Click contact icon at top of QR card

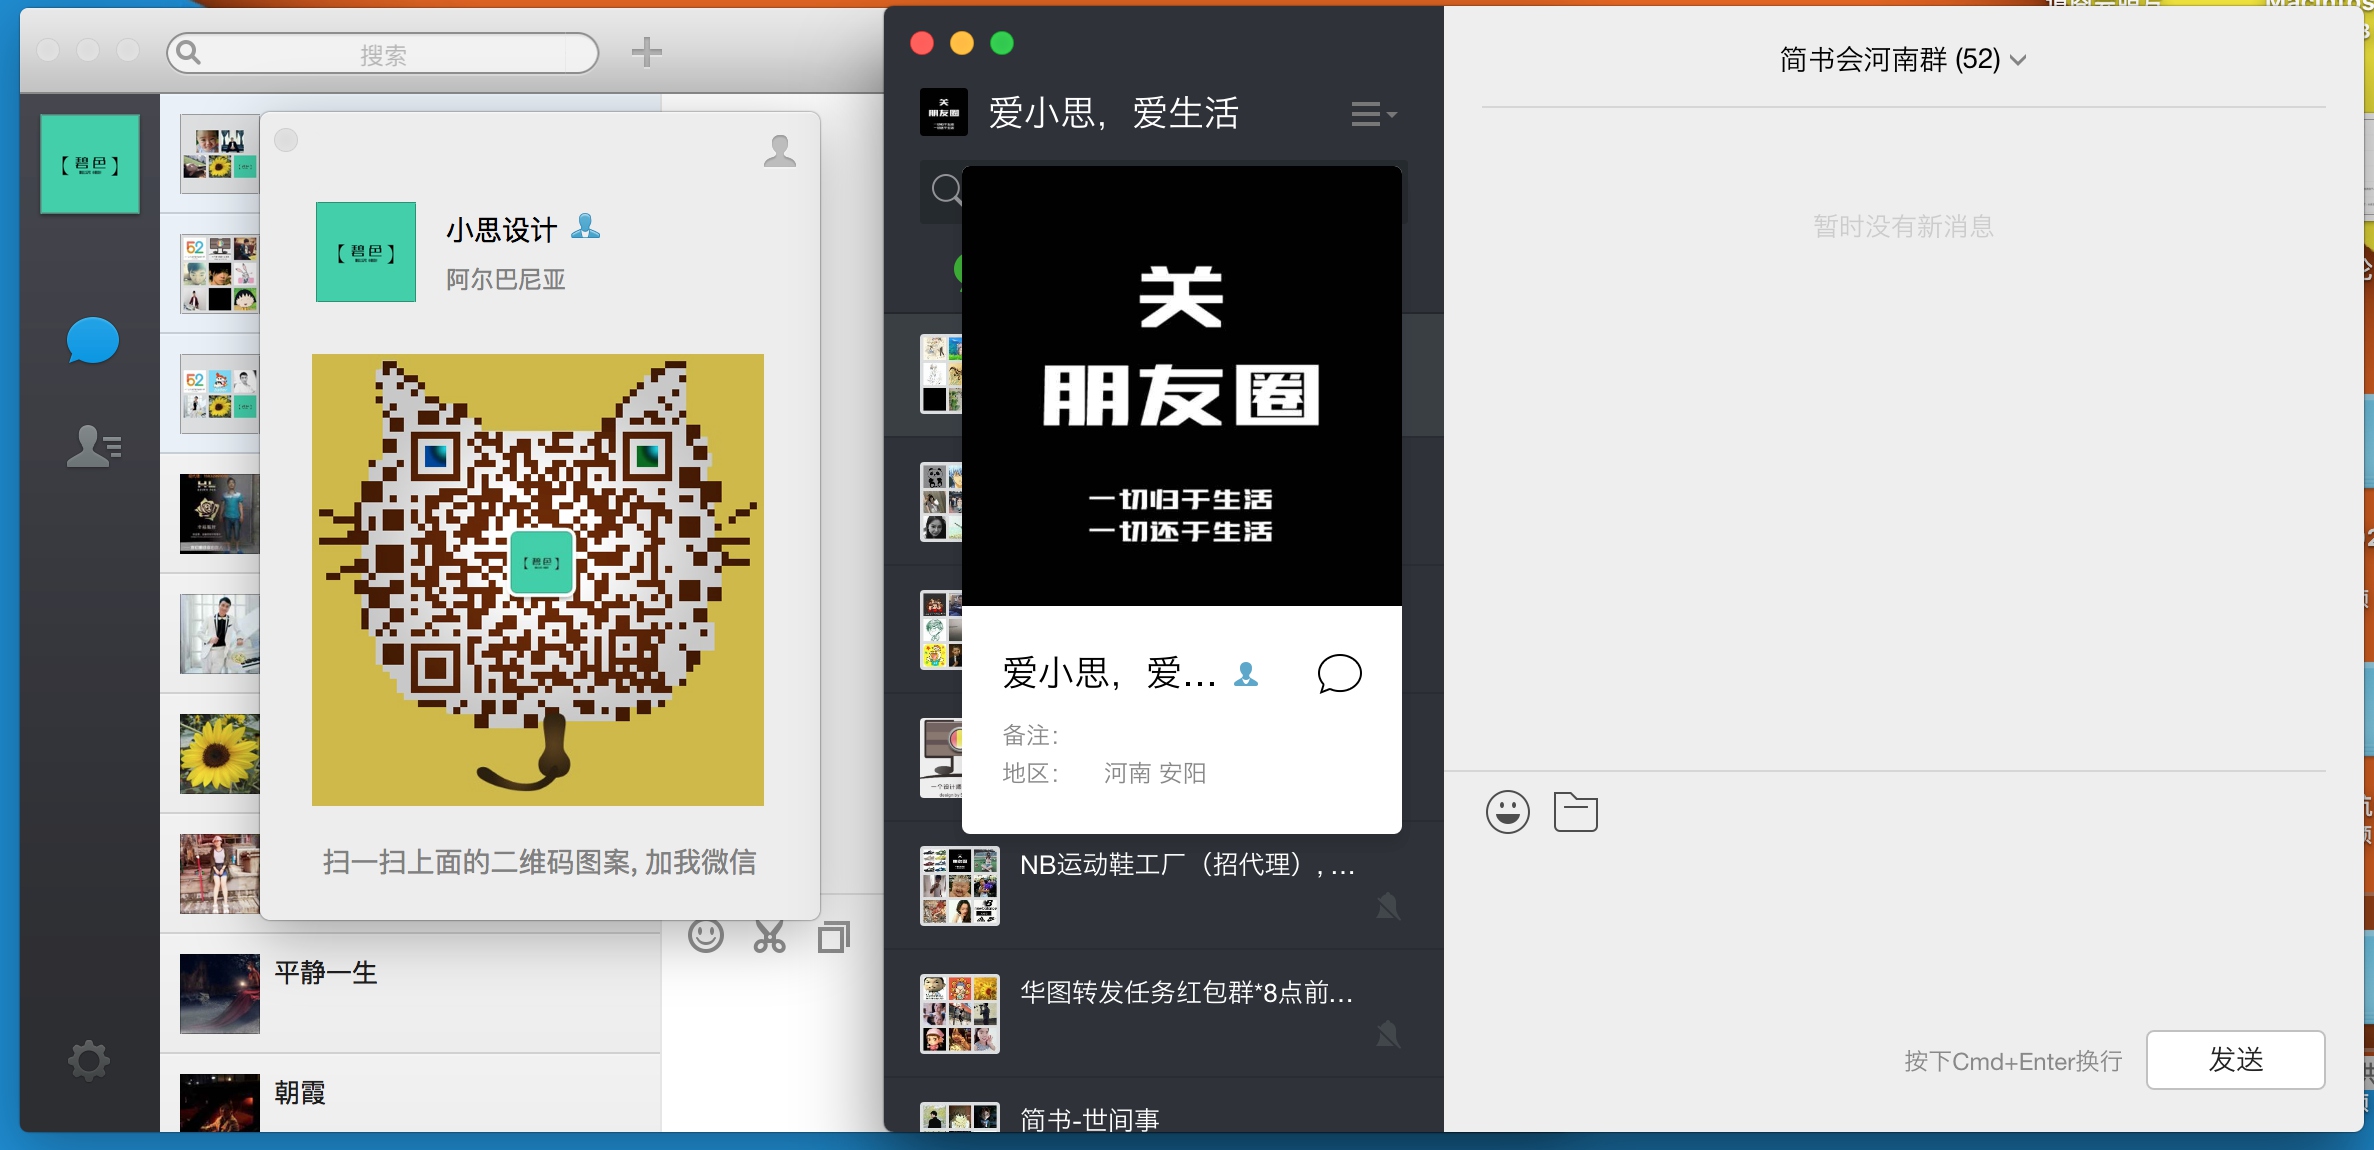pos(780,151)
